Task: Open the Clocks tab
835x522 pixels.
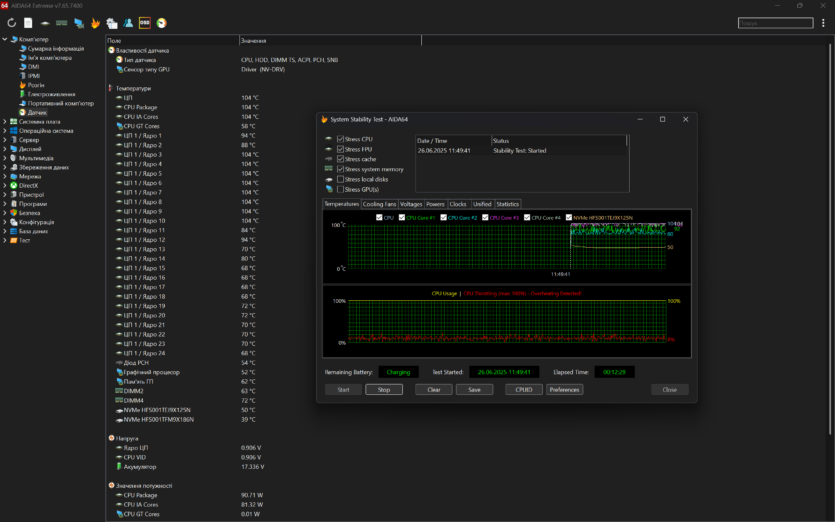Action: coord(458,204)
